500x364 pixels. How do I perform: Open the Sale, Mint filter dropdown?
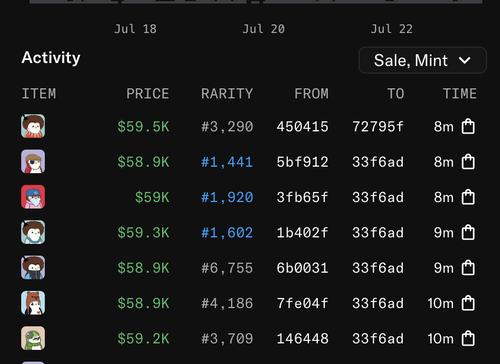click(x=422, y=60)
